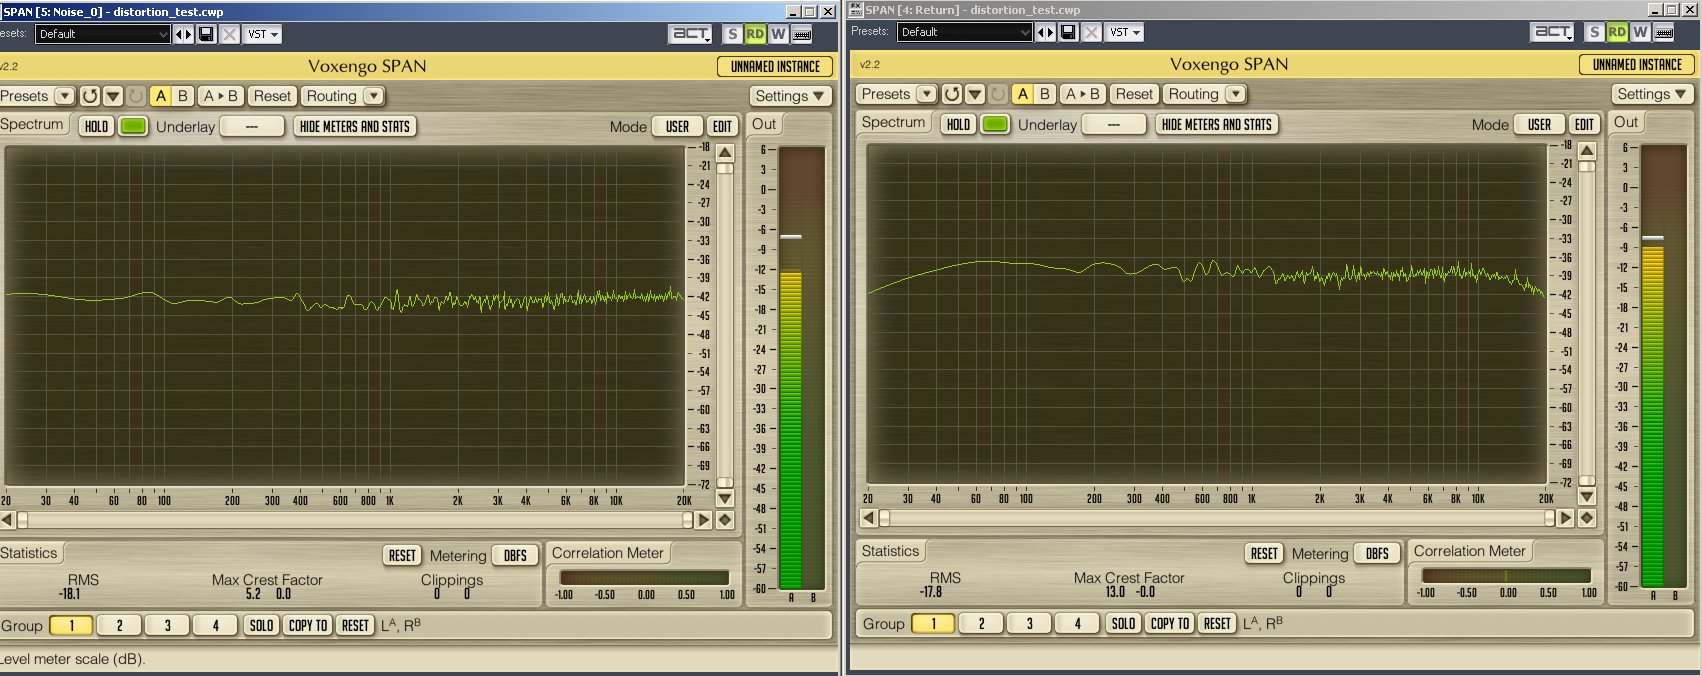This screenshot has width=1702, height=676.
Task: Enable SOLO in the Return window
Action: click(1123, 624)
